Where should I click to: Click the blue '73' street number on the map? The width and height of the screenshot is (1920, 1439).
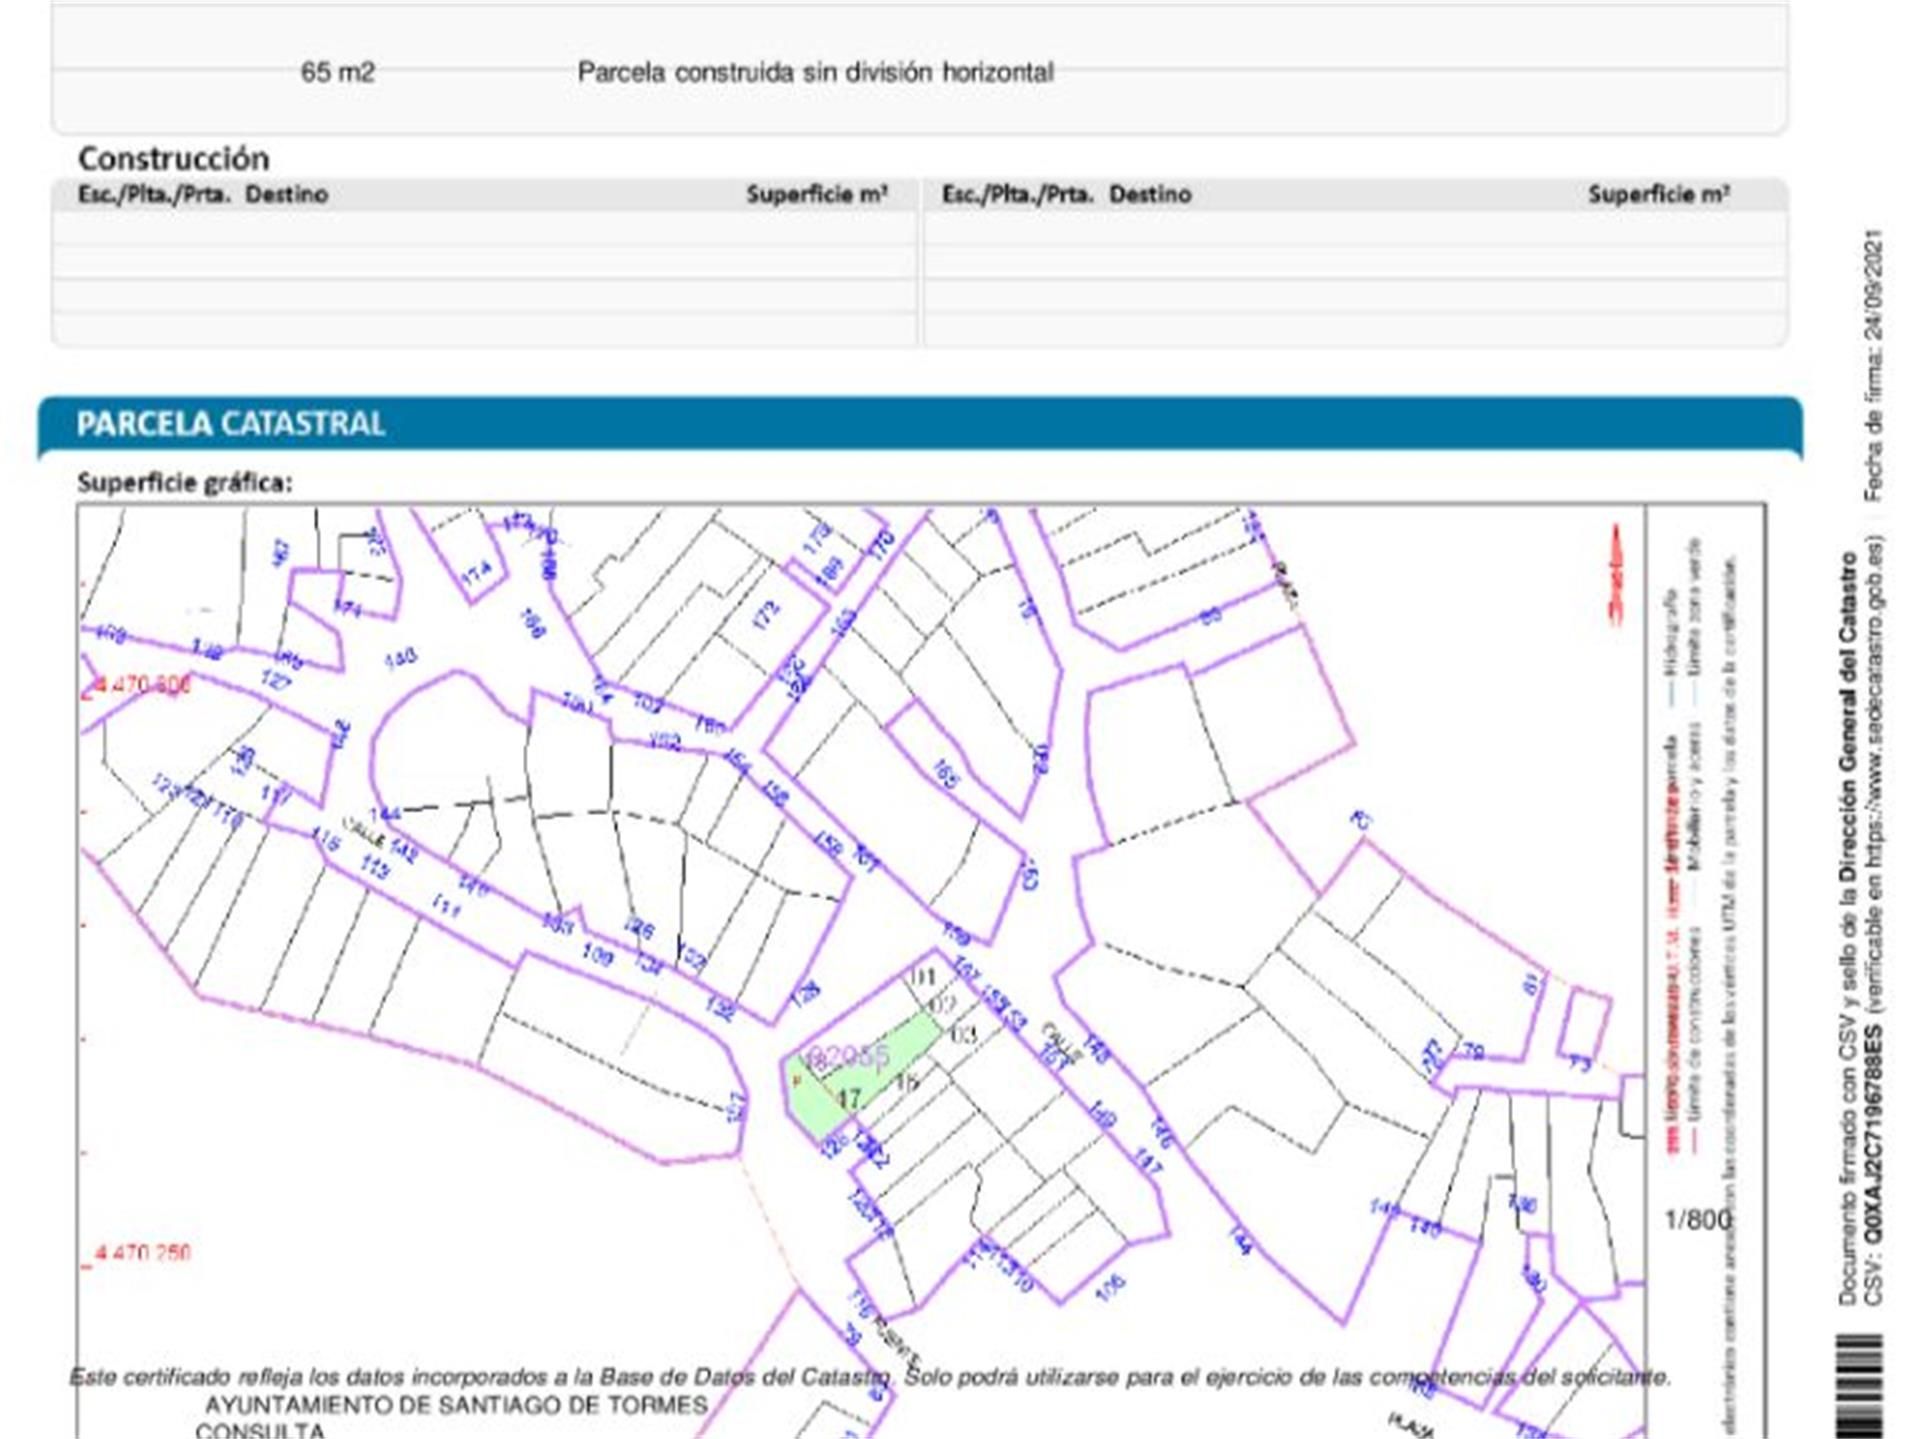point(1579,1063)
